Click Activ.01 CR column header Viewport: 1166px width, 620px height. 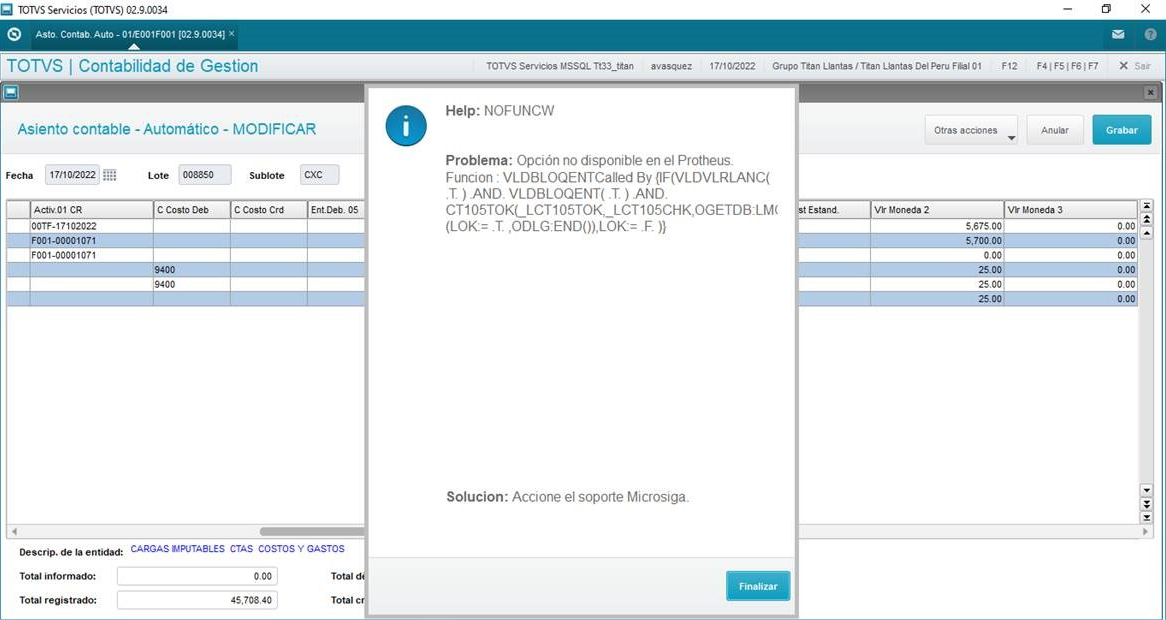91,210
